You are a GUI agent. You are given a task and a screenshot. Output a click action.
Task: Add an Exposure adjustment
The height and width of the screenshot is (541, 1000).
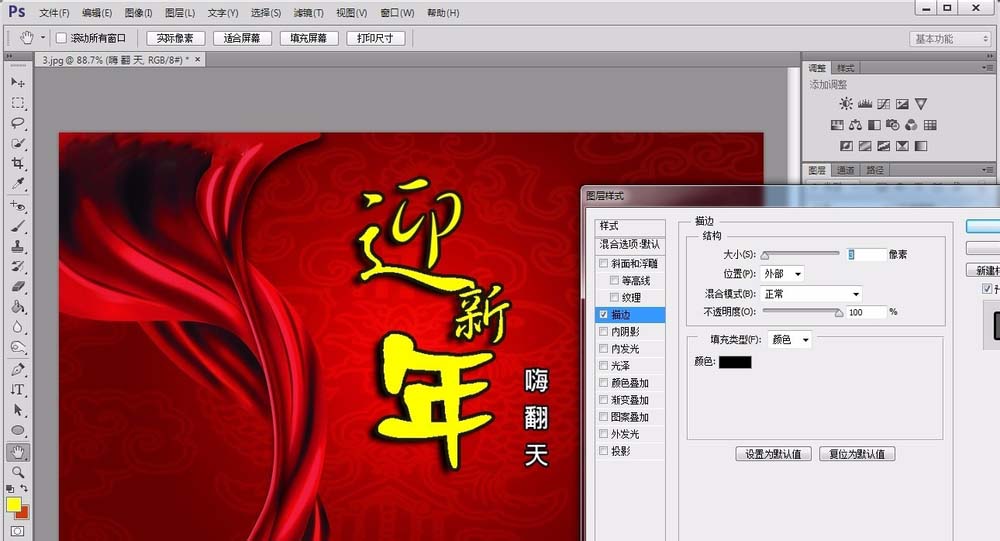902,103
